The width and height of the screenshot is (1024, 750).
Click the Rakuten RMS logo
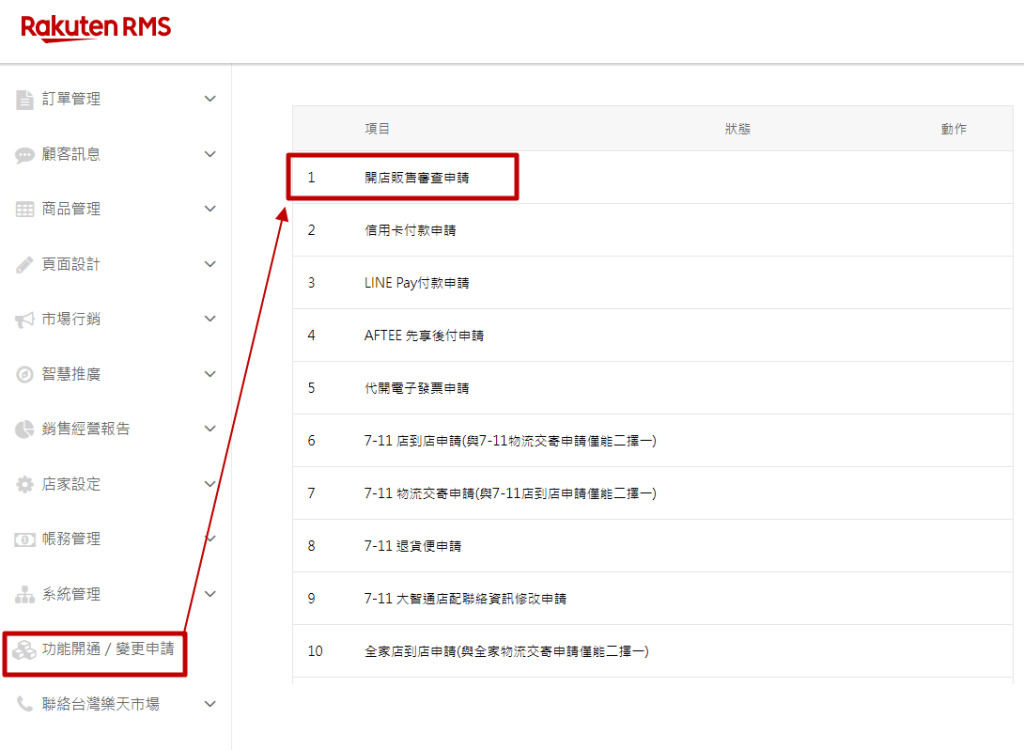coord(96,27)
